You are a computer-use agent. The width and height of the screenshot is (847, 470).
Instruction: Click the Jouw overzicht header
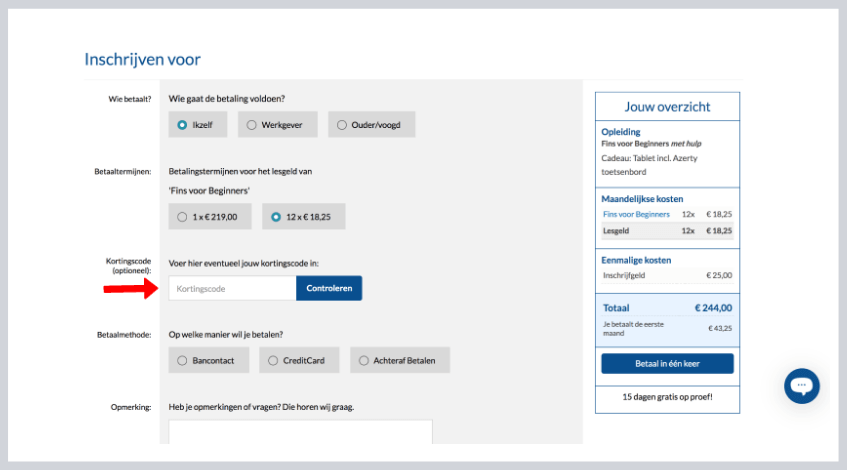pos(667,106)
